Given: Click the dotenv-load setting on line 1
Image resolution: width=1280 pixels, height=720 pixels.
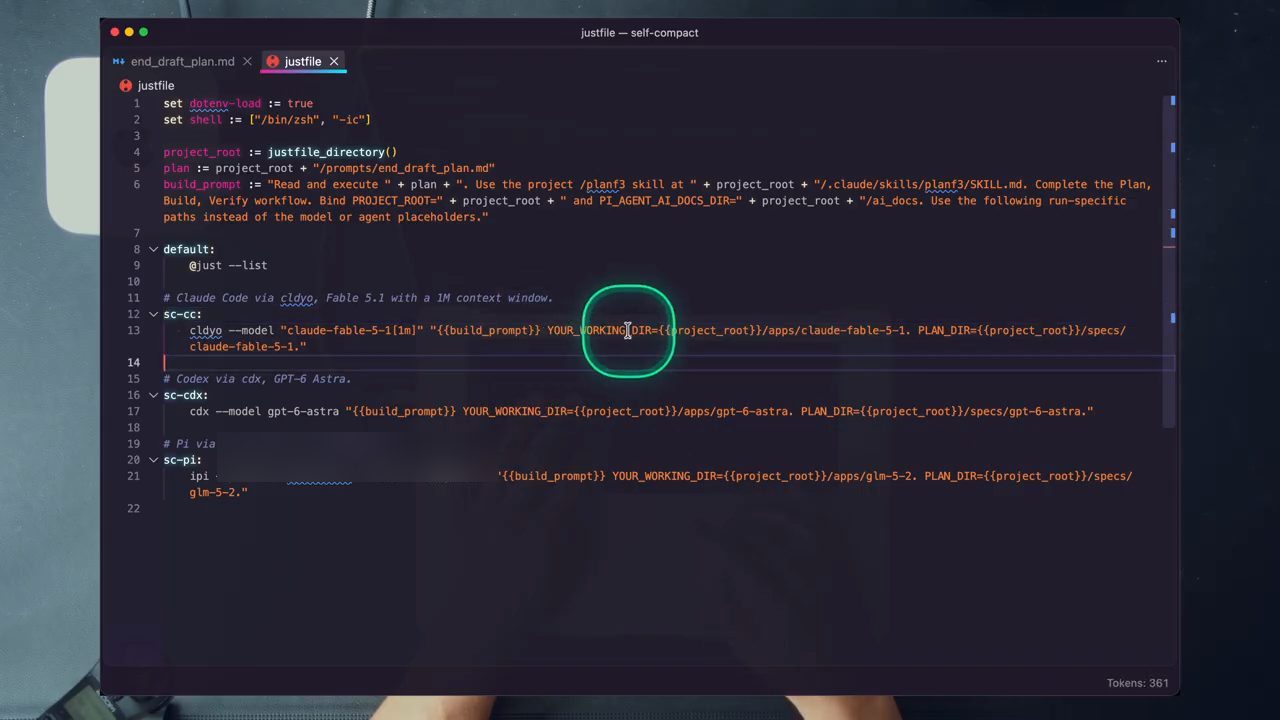Looking at the screenshot, I should [x=225, y=103].
